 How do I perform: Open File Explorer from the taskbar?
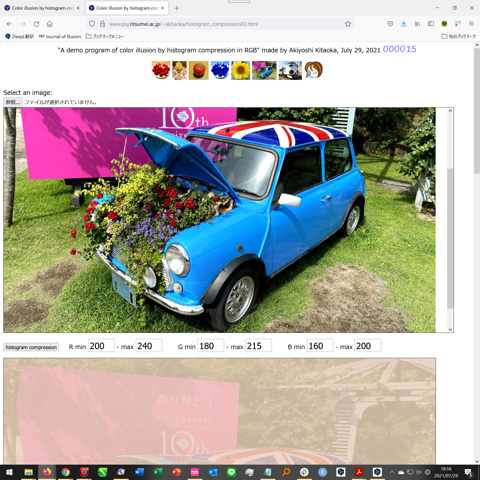29,472
